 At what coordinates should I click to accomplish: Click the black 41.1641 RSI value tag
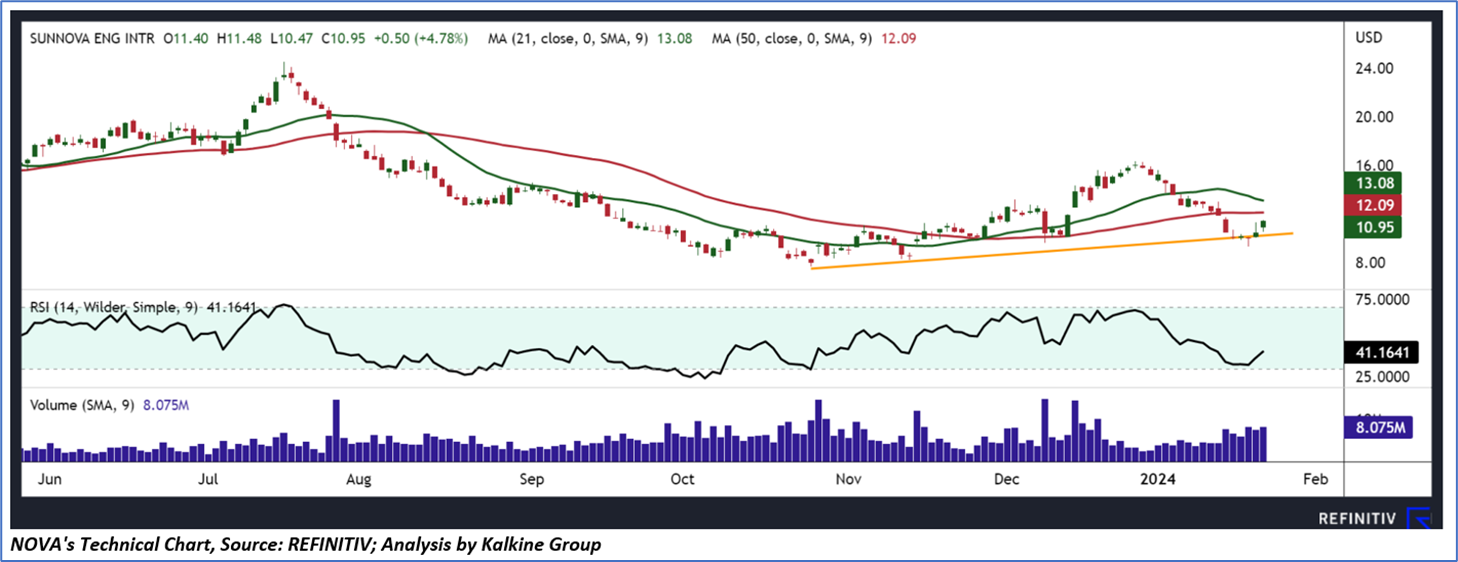1383,352
